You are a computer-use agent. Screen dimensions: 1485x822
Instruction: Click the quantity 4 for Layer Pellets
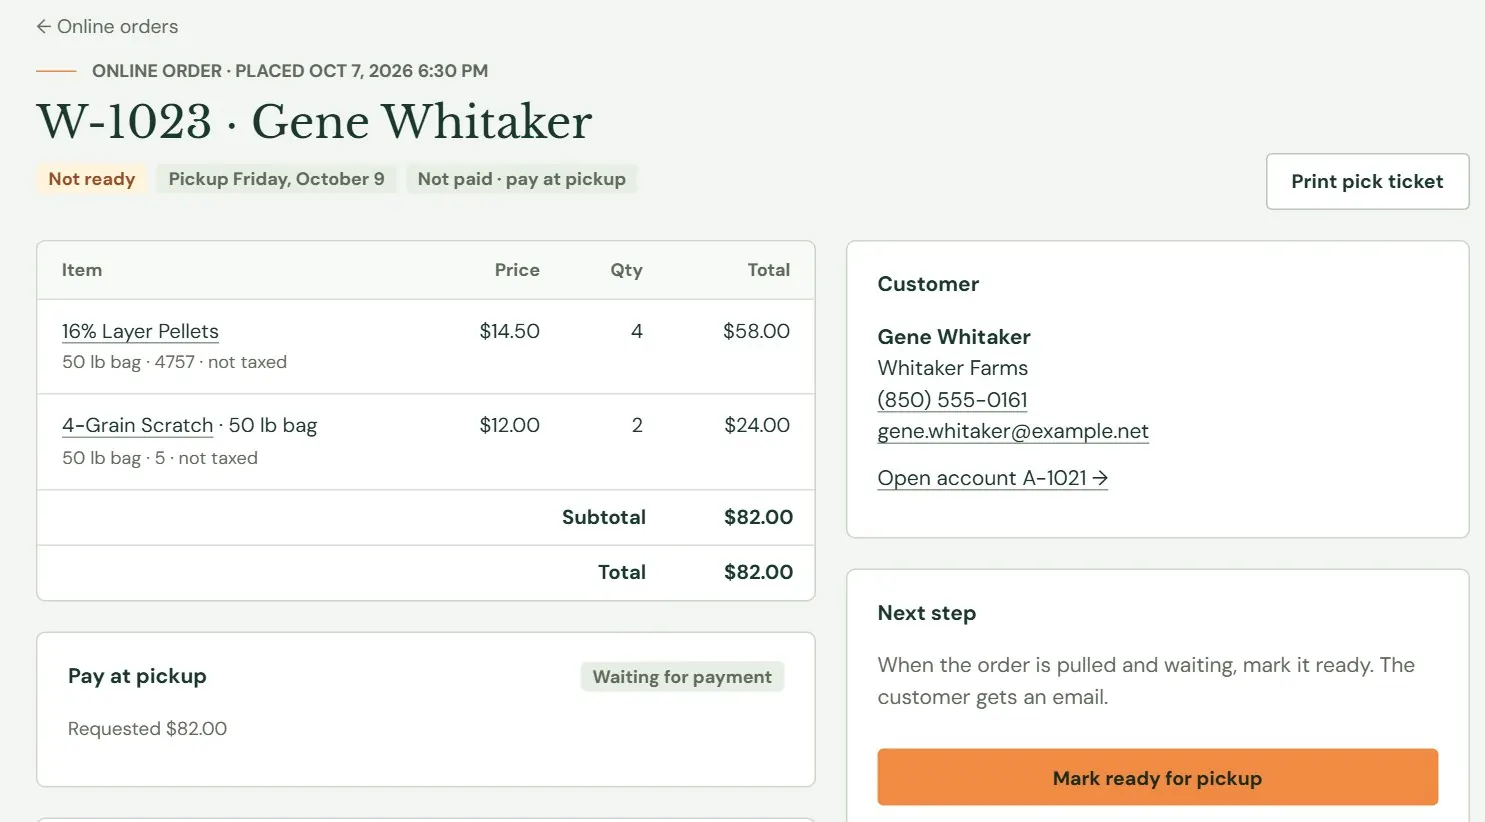637,331
